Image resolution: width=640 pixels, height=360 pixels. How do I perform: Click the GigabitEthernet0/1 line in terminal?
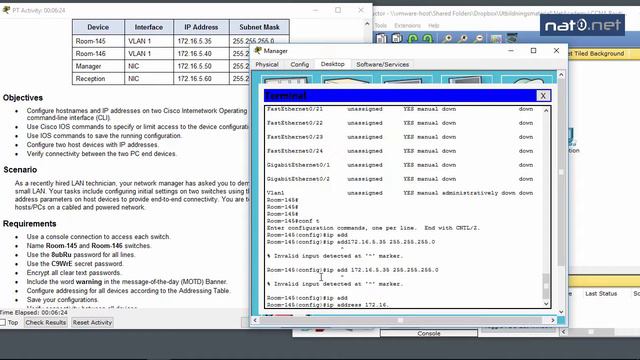400,165
